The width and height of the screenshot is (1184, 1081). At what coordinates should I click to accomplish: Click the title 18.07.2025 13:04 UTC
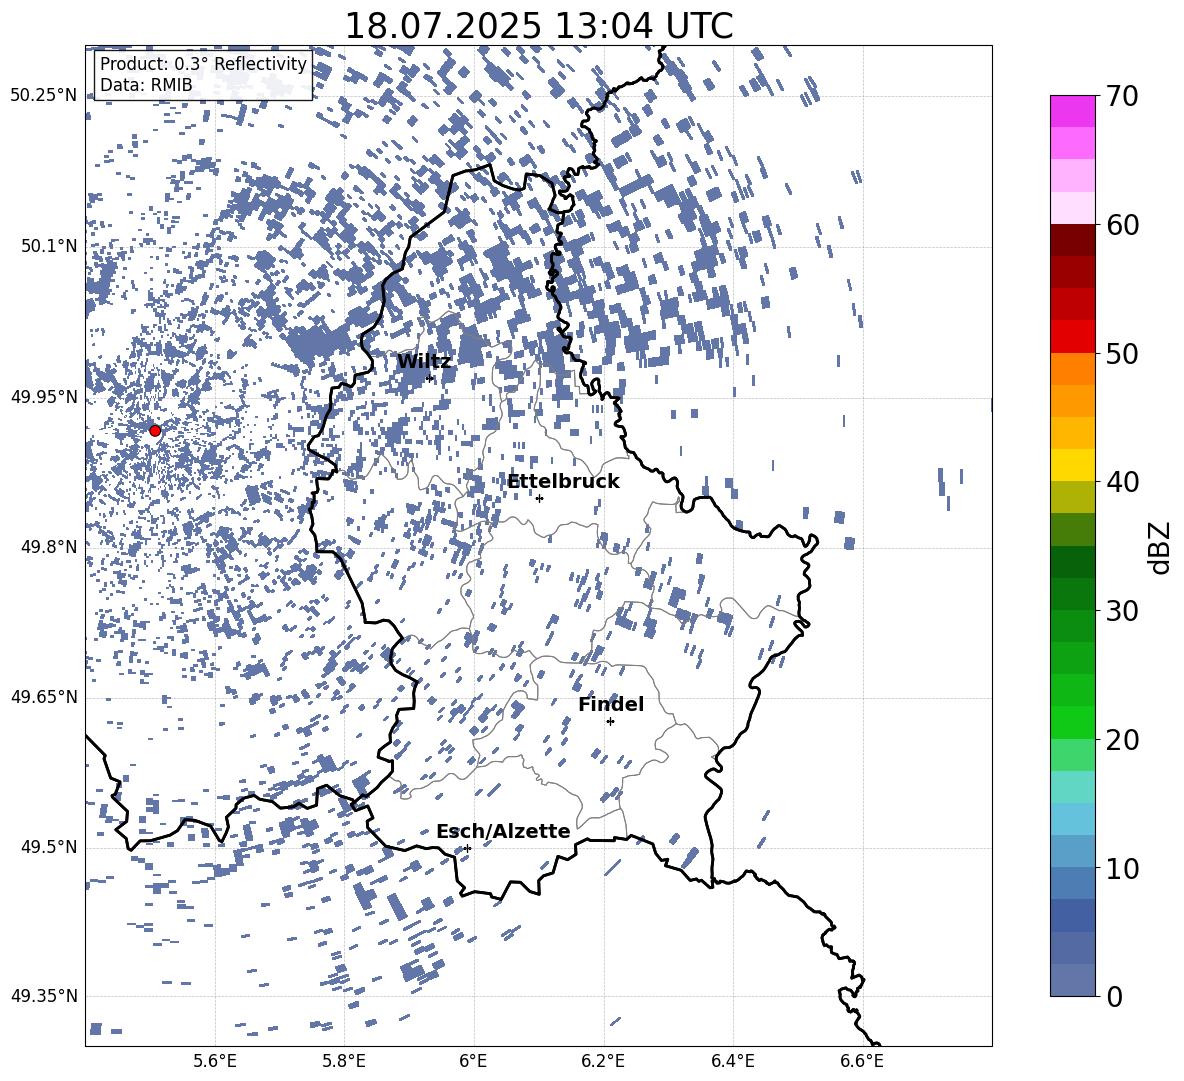[x=538, y=26]
